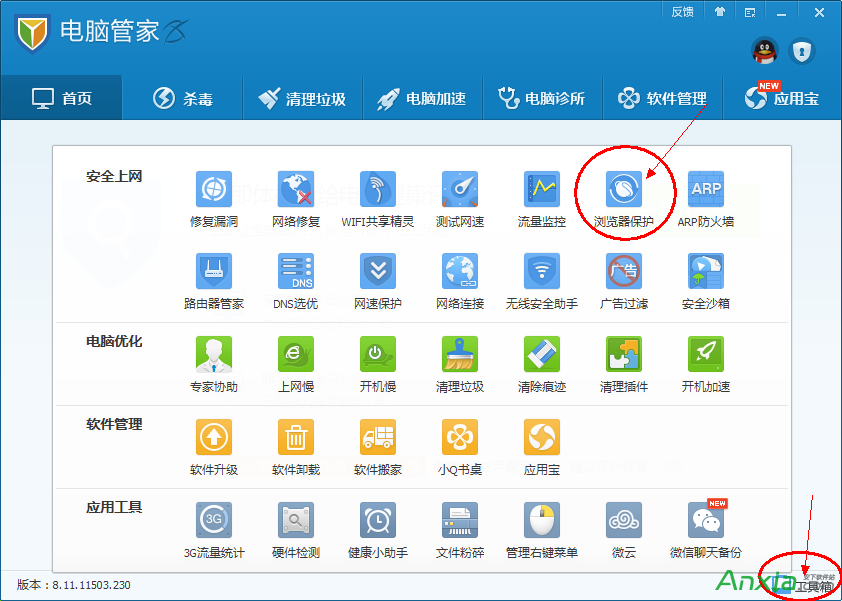Image resolution: width=842 pixels, height=601 pixels.
Task: Open the 应用宝 tab marked NEW
Action: [x=782, y=98]
